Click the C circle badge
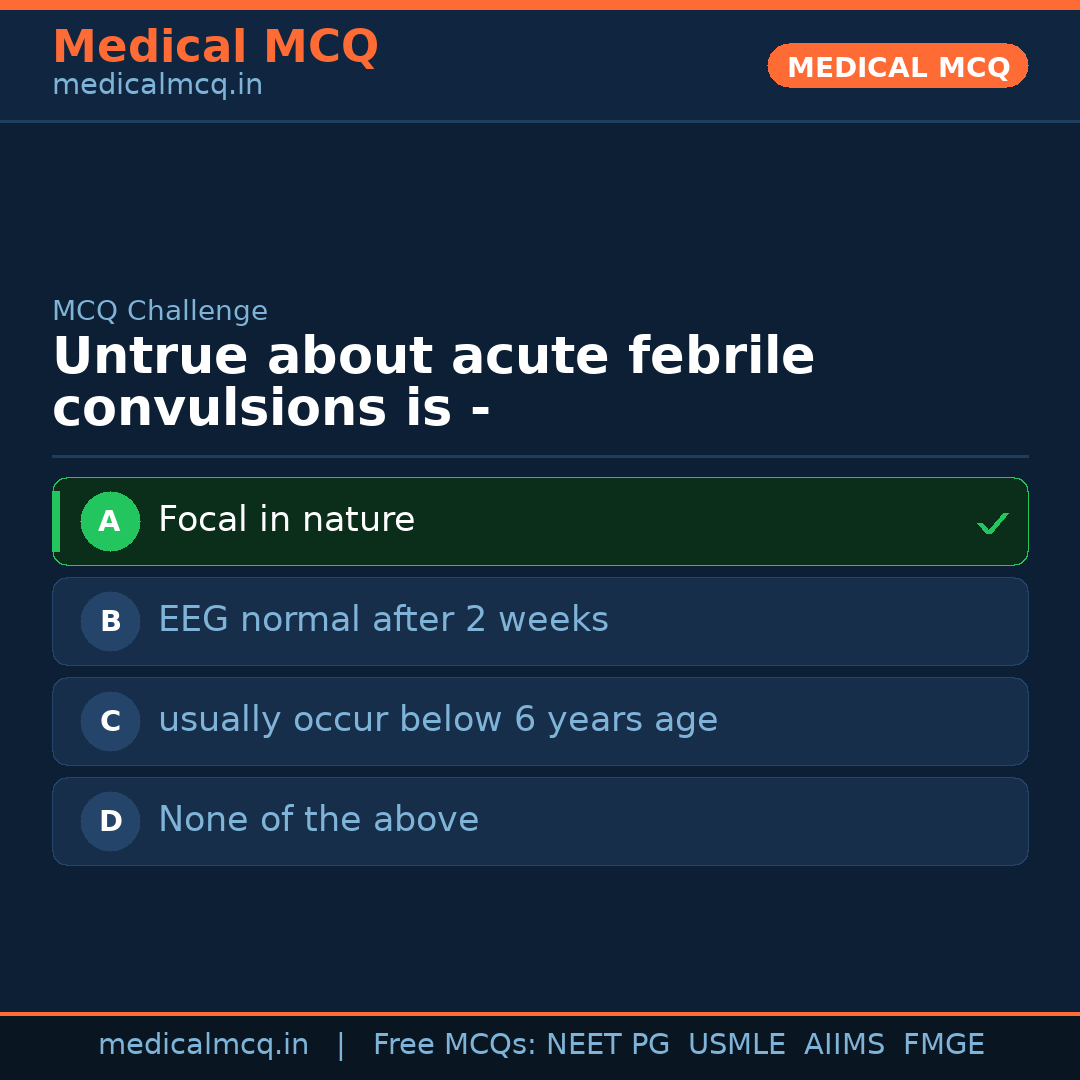Viewport: 1080px width, 1080px height. pos(110,722)
